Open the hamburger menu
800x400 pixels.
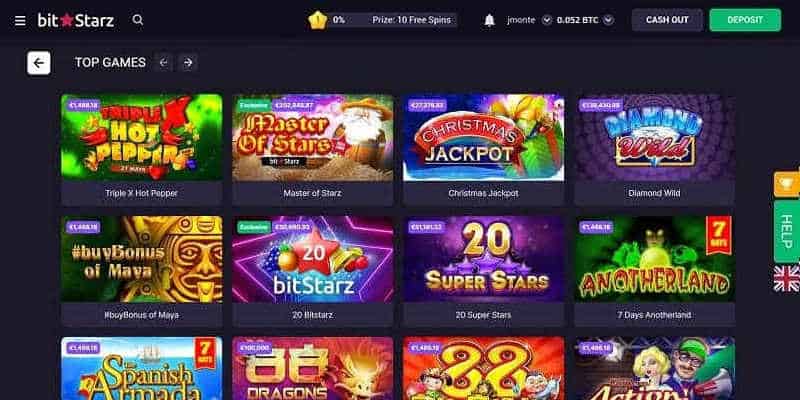tap(20, 20)
